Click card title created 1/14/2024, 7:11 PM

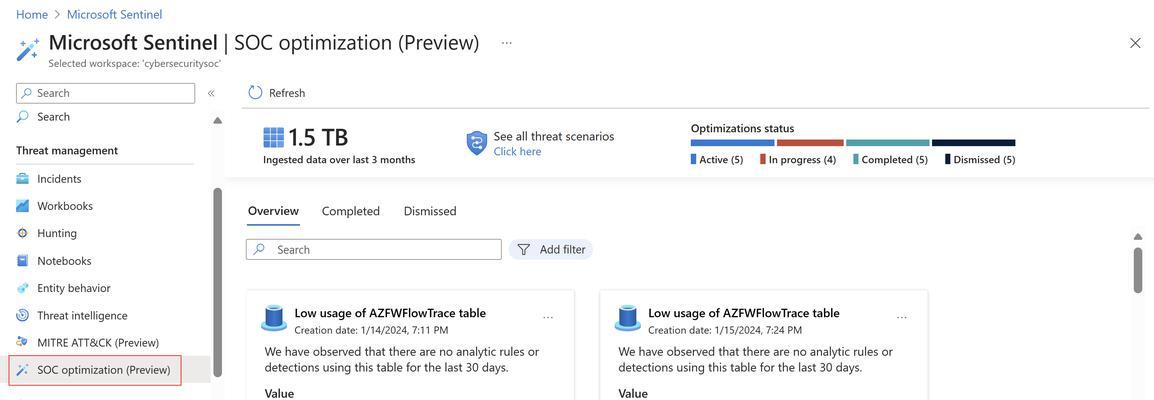tap(390, 313)
